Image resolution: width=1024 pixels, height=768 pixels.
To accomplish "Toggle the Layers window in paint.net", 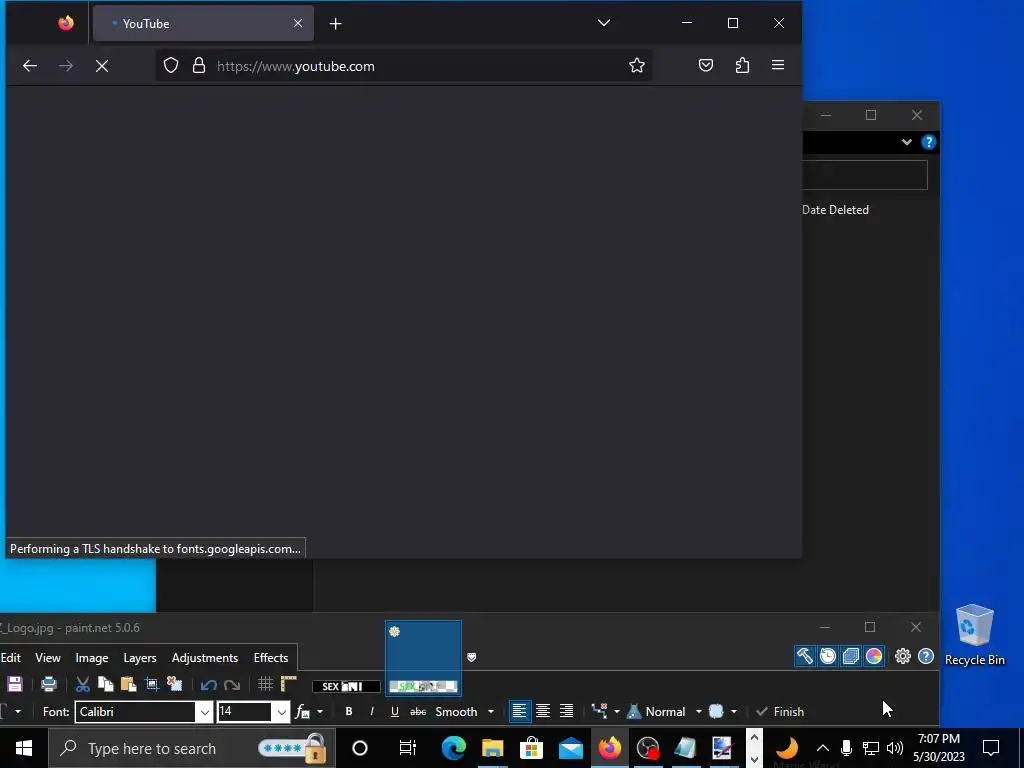I will [x=850, y=656].
